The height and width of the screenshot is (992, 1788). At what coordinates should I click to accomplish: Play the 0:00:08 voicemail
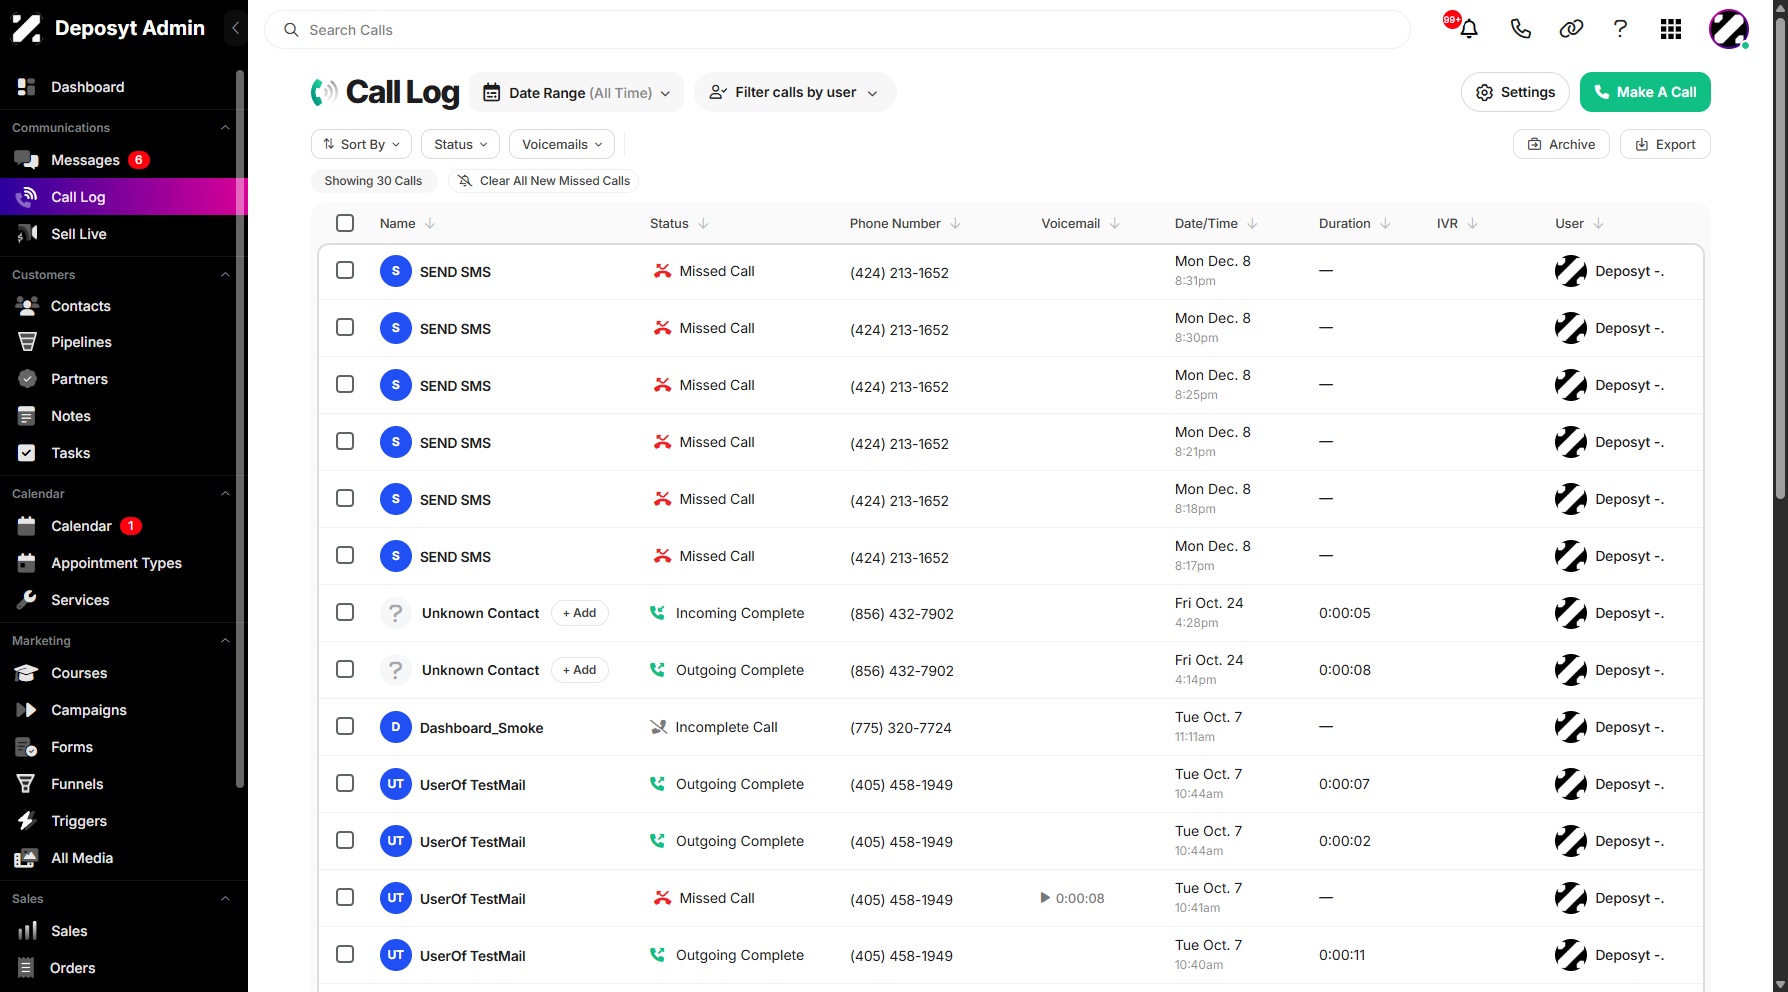point(1045,898)
